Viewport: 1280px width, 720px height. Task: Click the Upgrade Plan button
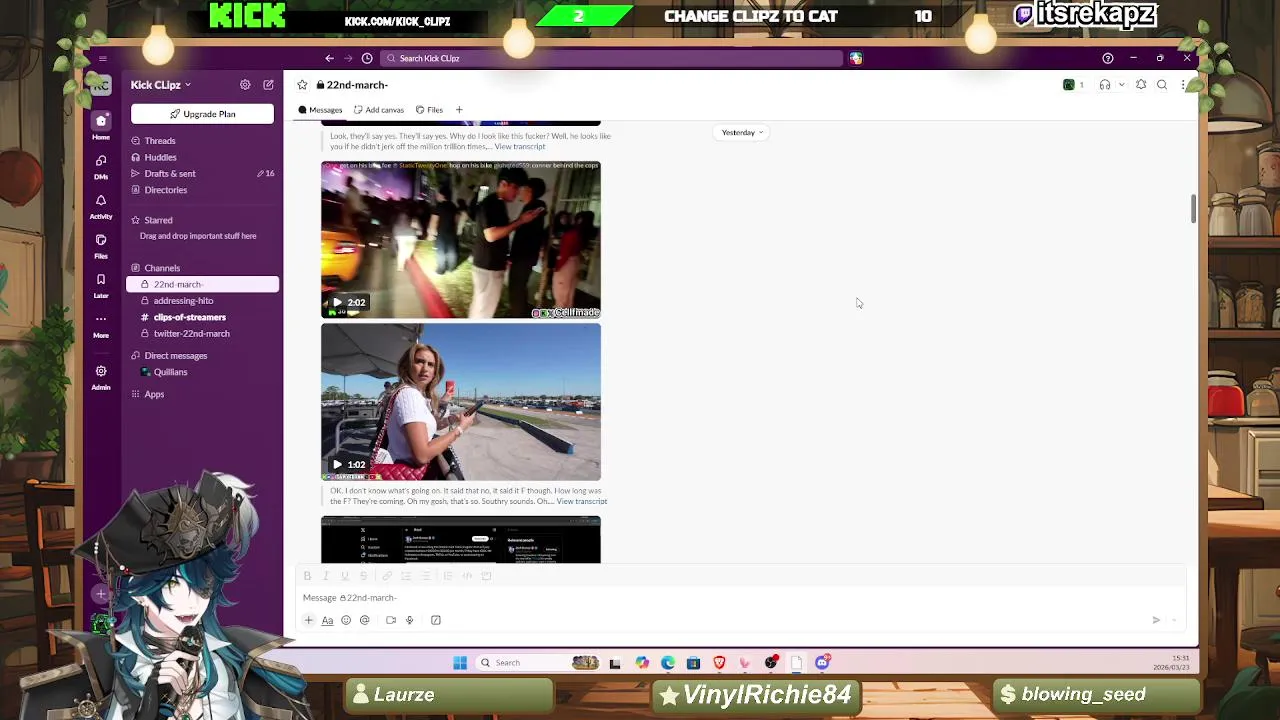coord(202,114)
